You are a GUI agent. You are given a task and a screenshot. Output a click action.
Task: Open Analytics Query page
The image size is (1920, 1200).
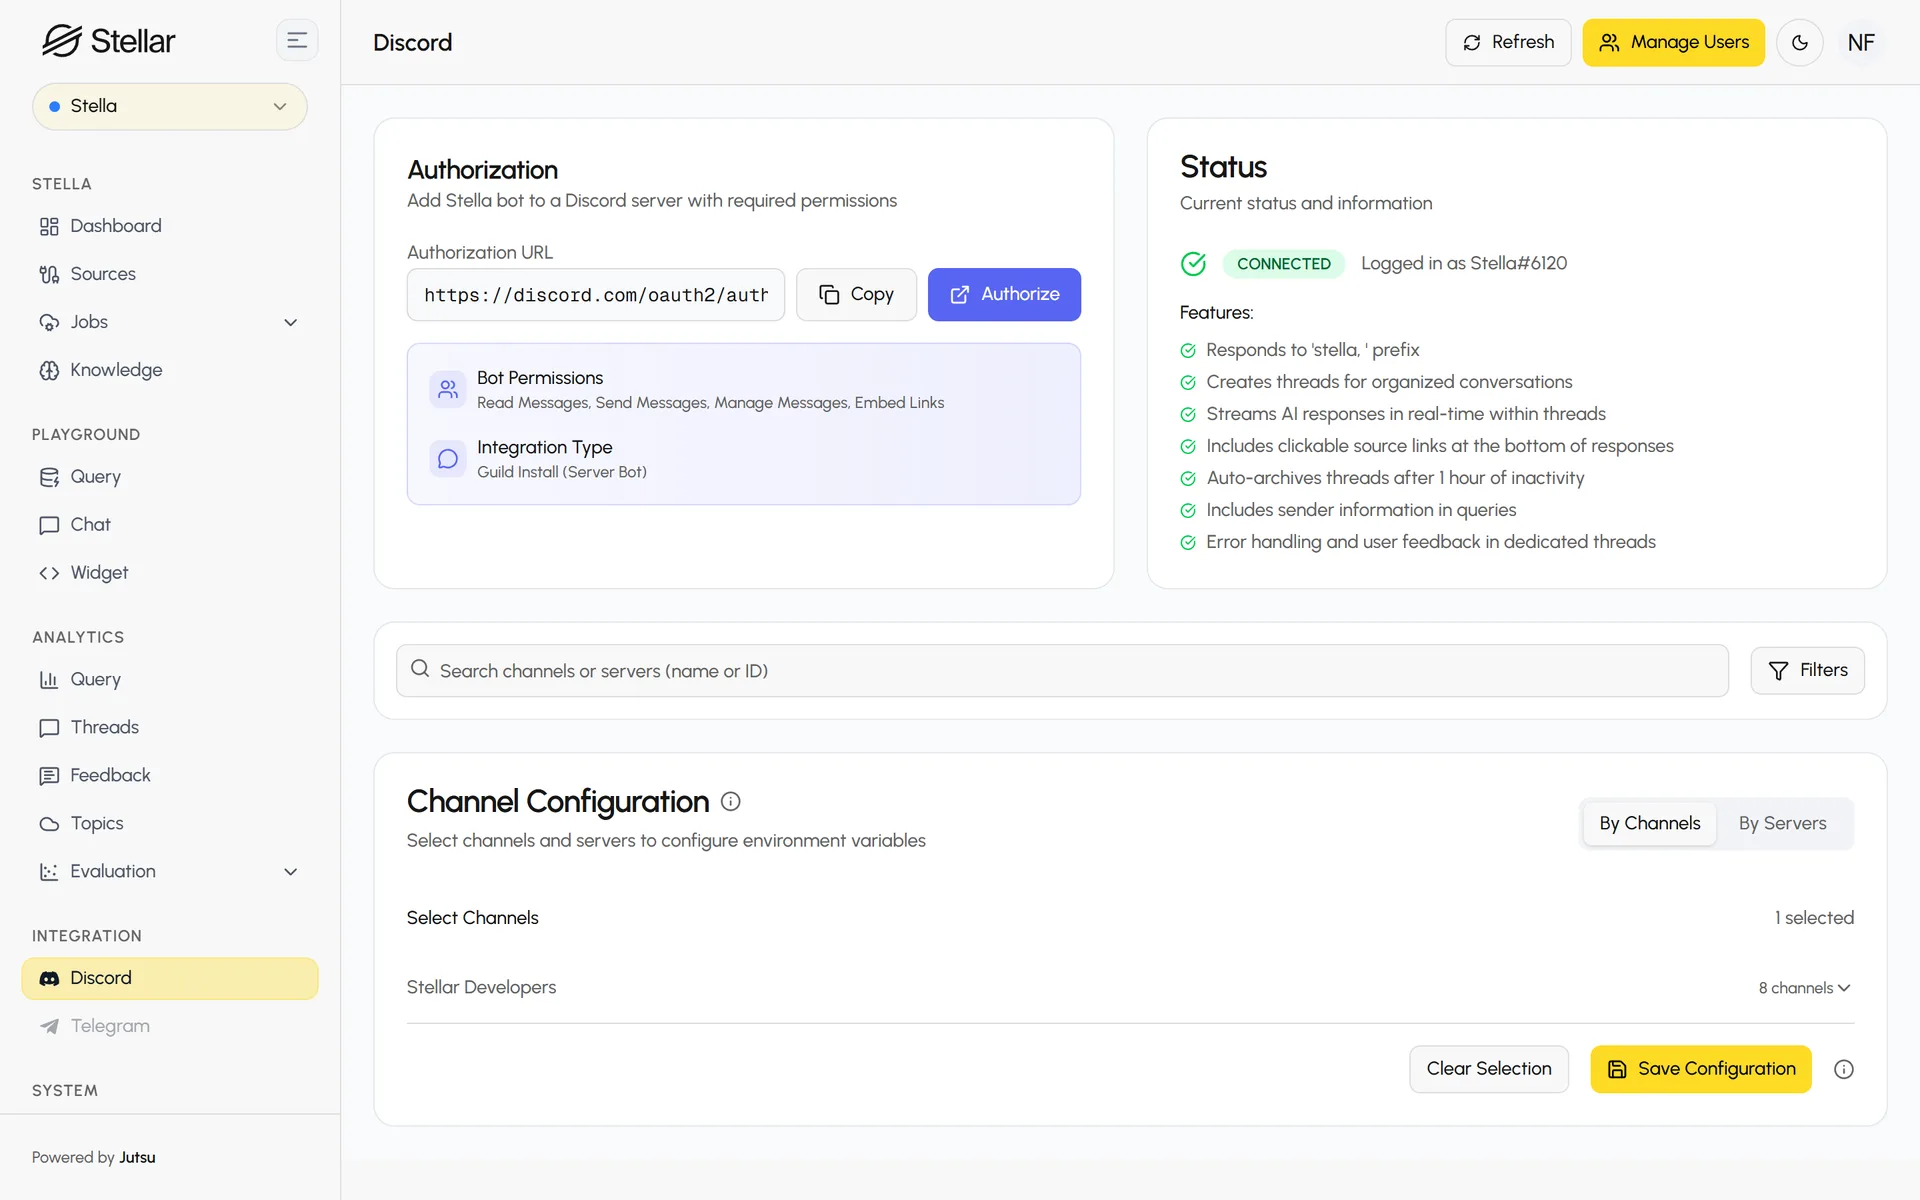tap(170, 680)
